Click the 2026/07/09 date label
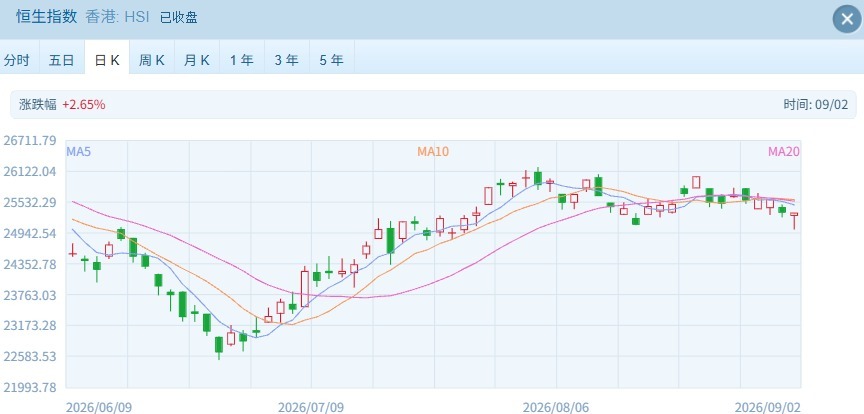Screen dimensions: 864x414 311,407
